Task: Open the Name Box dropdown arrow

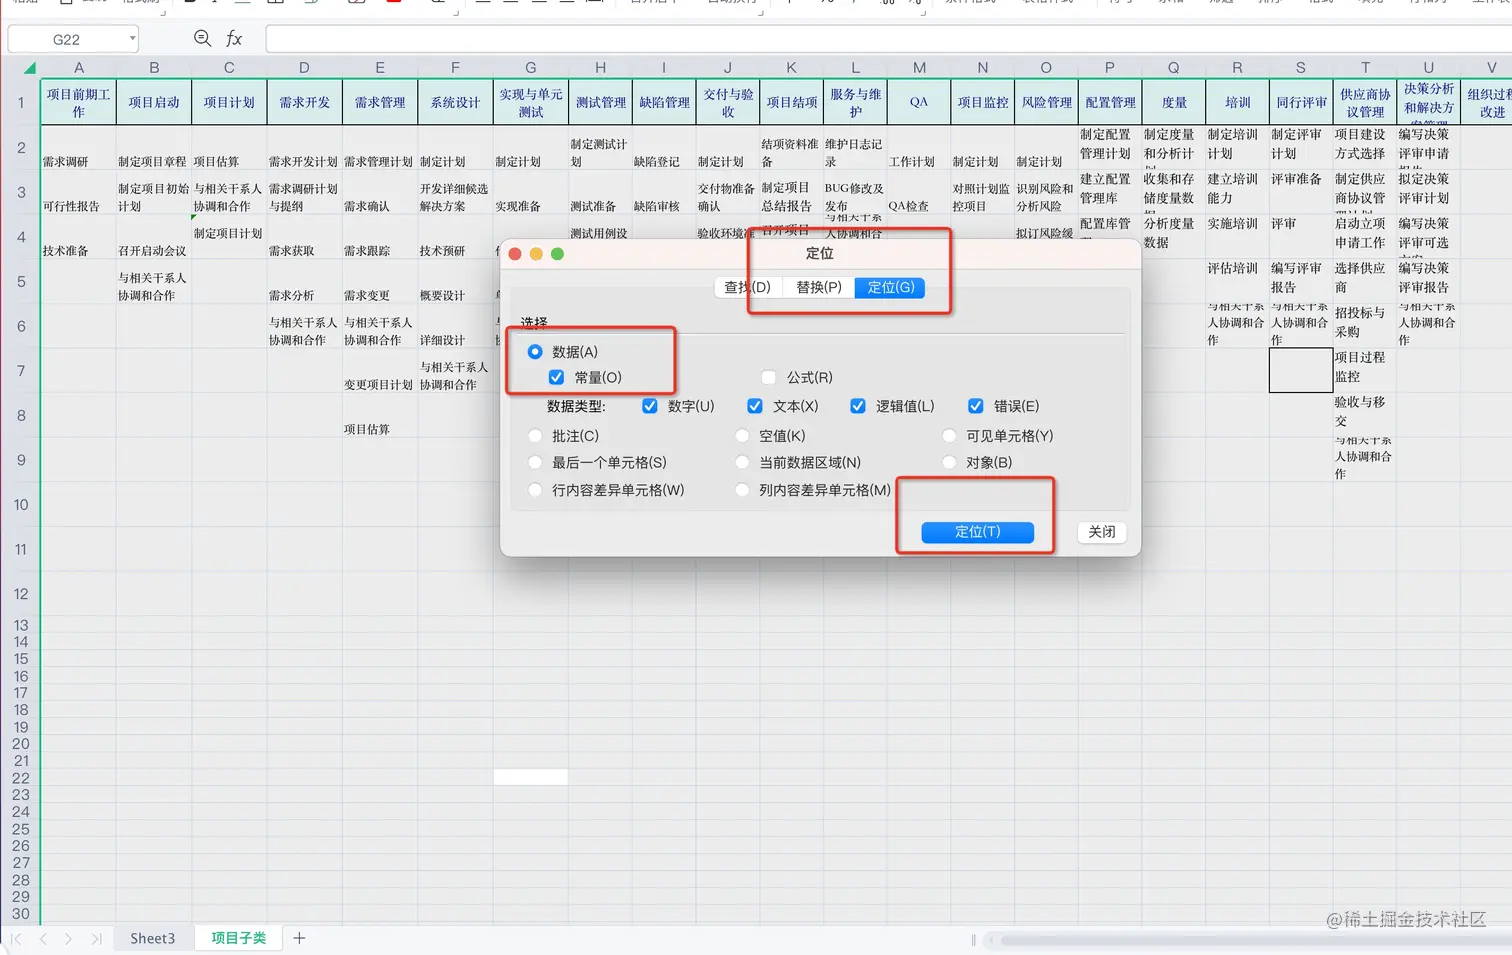Action: [x=132, y=39]
